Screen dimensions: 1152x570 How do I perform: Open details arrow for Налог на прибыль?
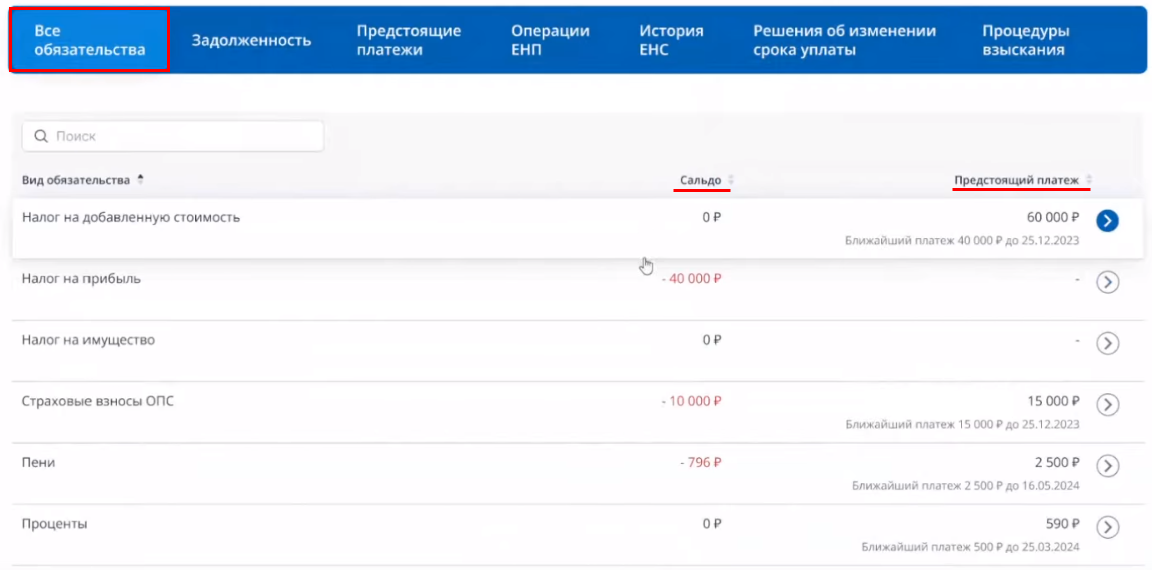pos(1107,282)
